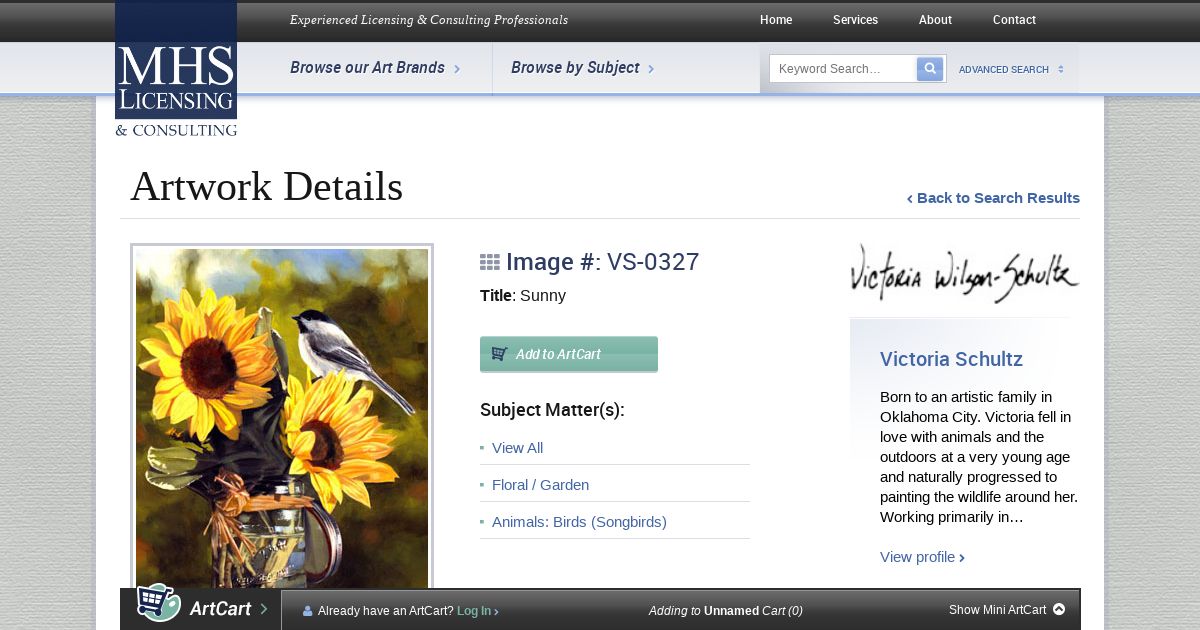Focus the Keyword Search field

[x=843, y=69]
